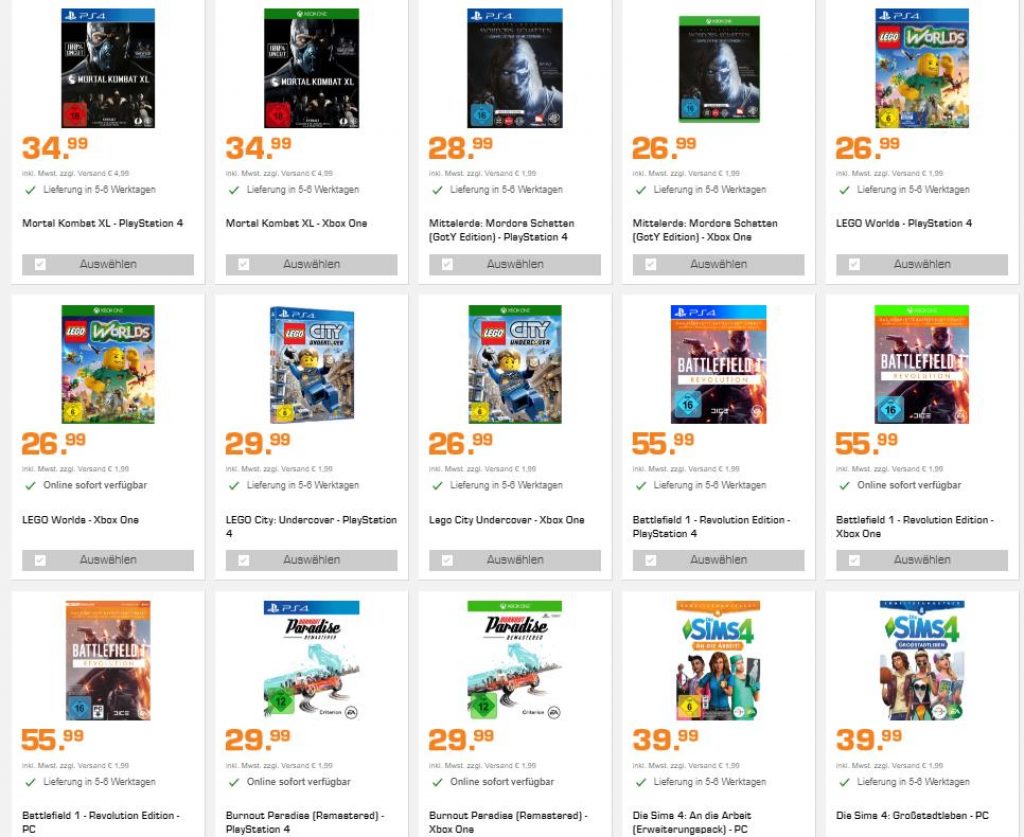Open the Battlefield 1 Revolution Xbox One cover
The width and height of the screenshot is (1024, 837).
click(921, 364)
